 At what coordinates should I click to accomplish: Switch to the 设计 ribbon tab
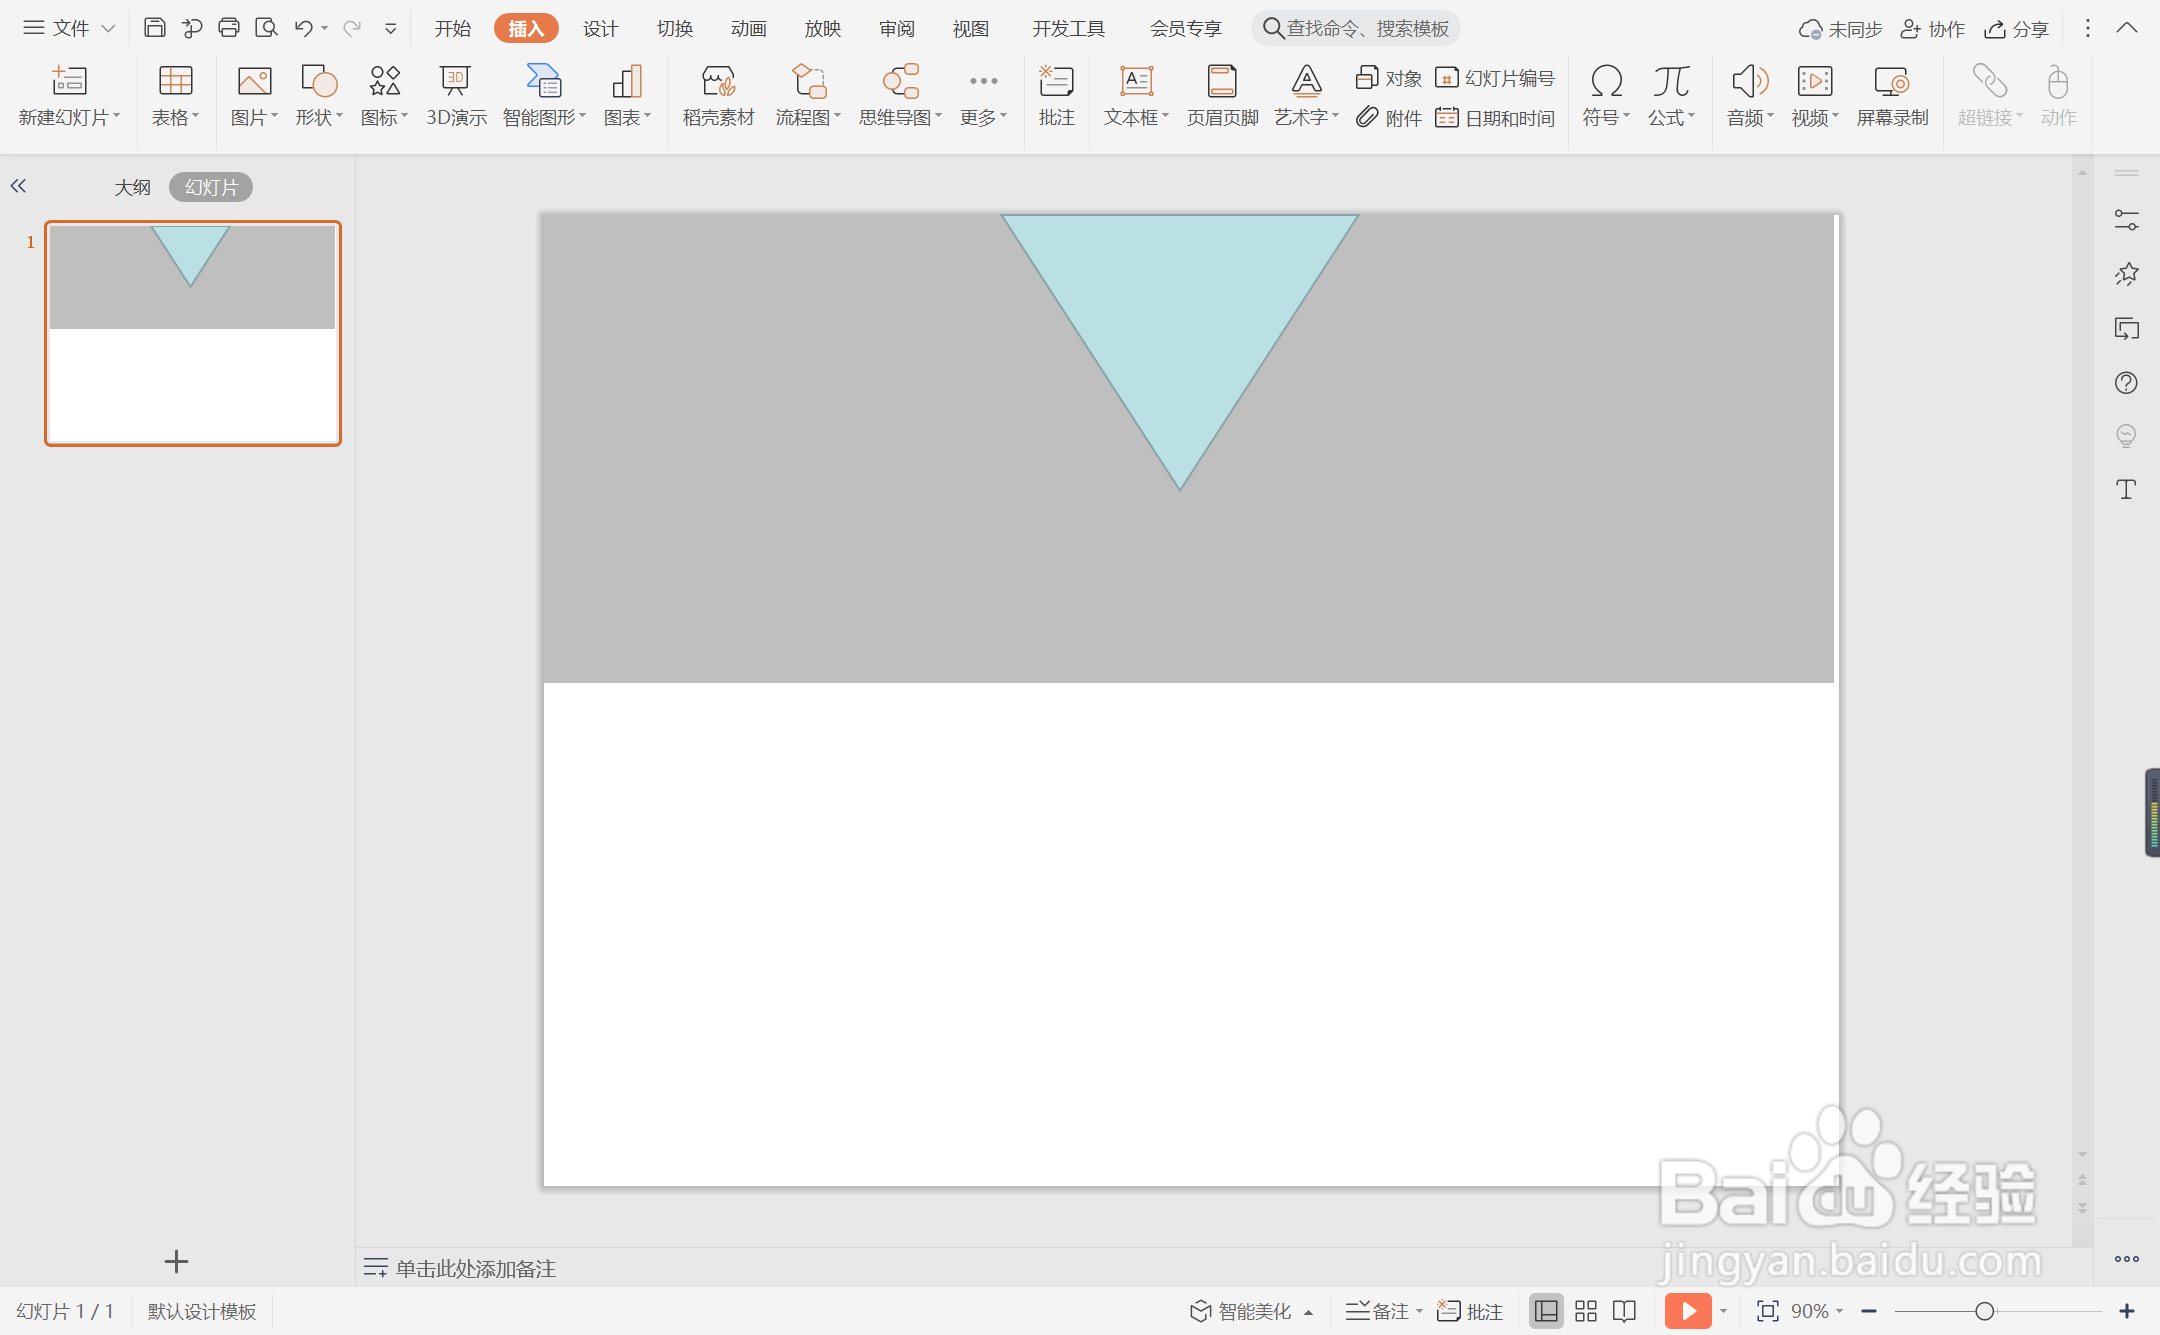click(x=600, y=28)
